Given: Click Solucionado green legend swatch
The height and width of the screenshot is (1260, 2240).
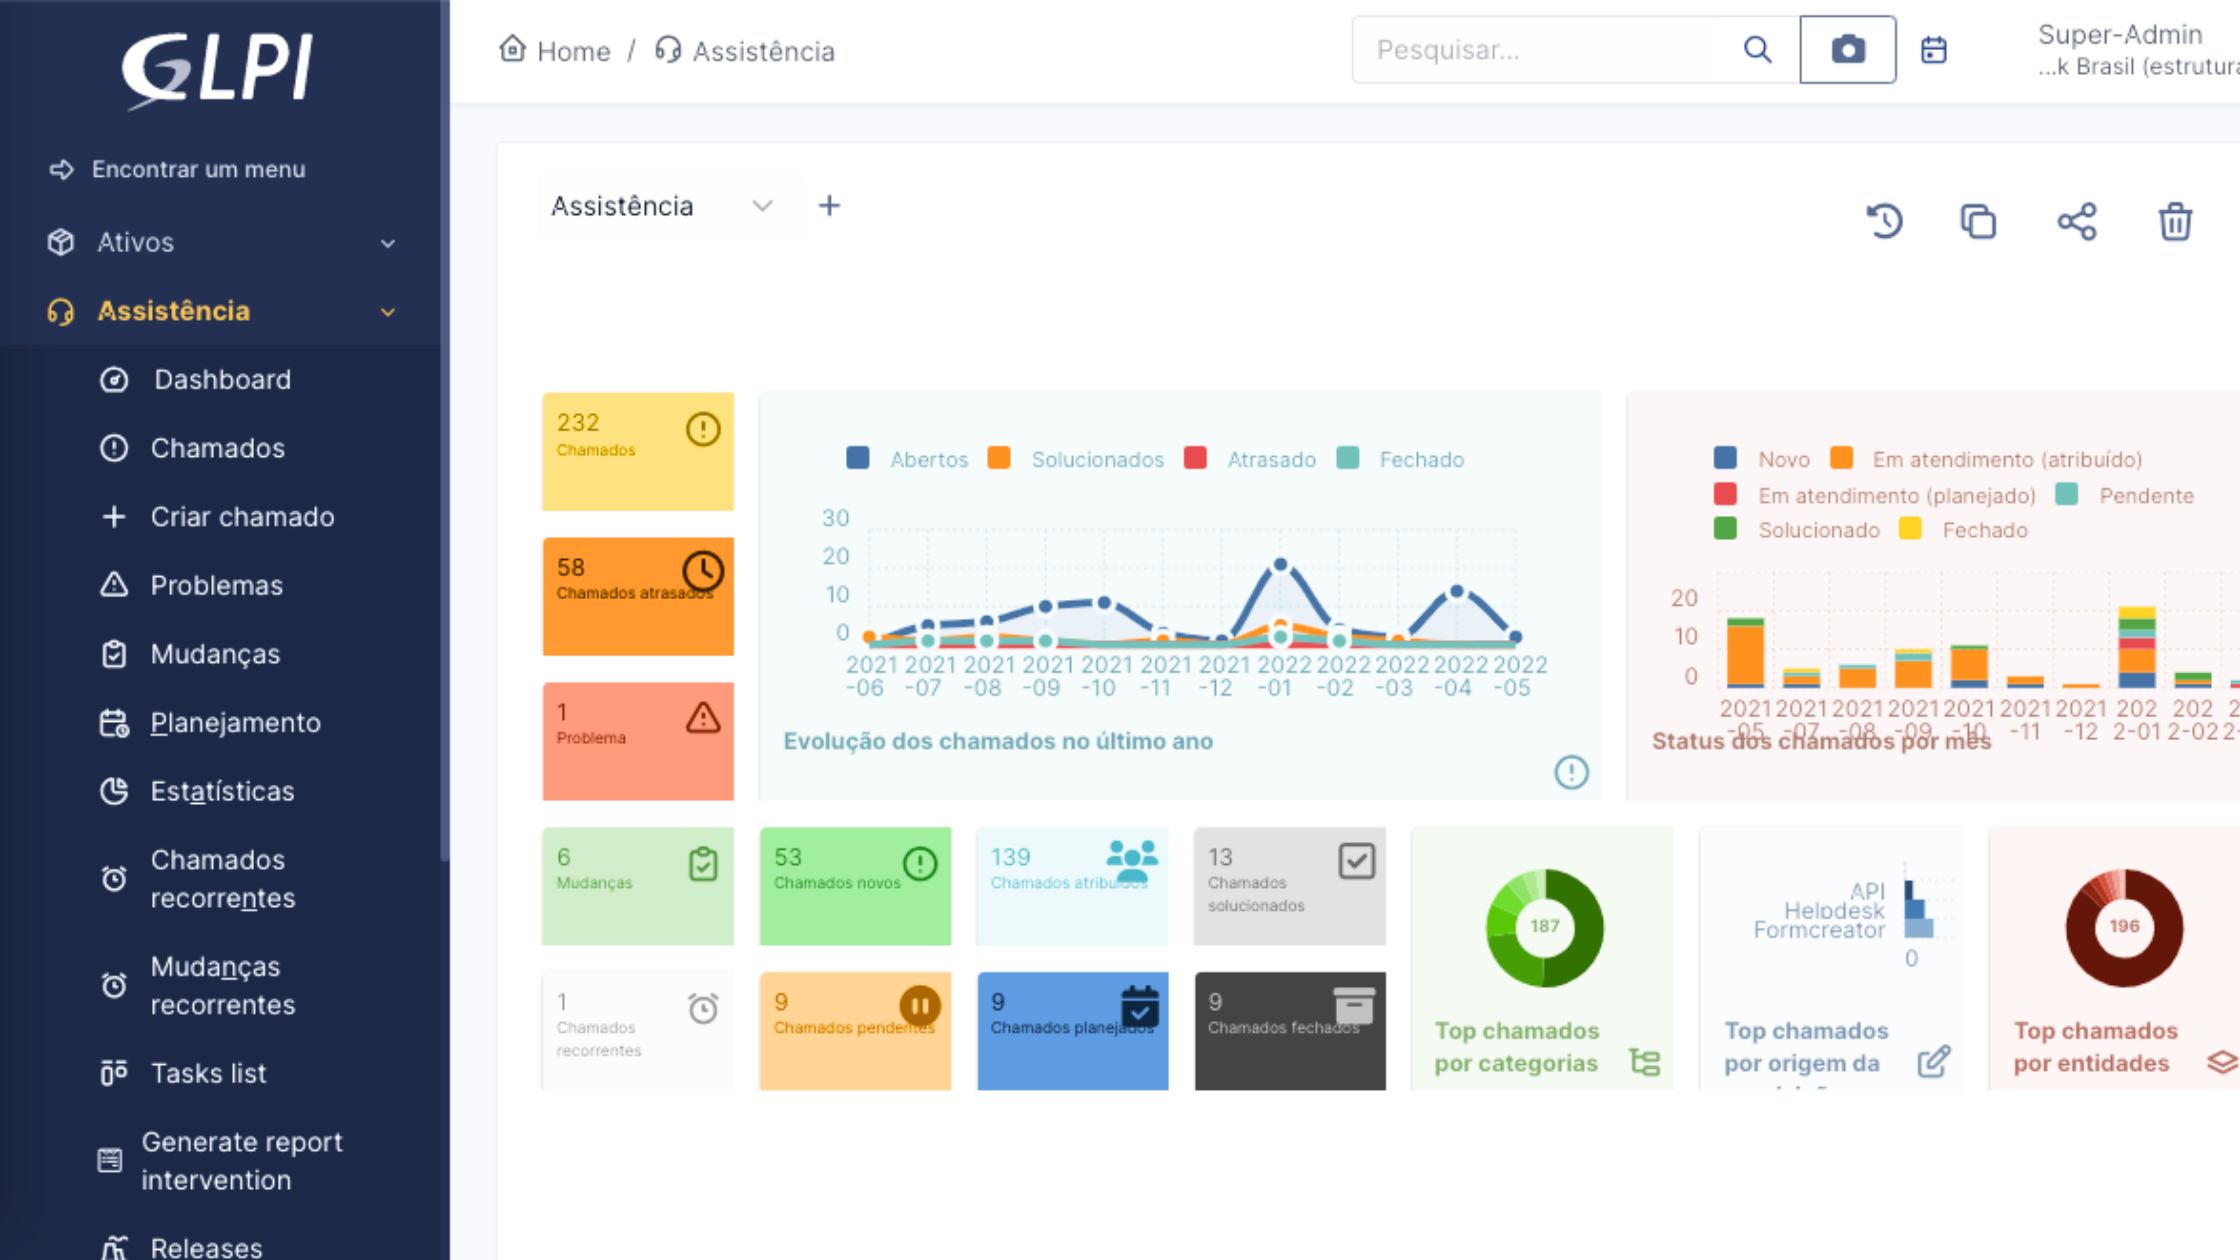Looking at the screenshot, I should [1725, 529].
